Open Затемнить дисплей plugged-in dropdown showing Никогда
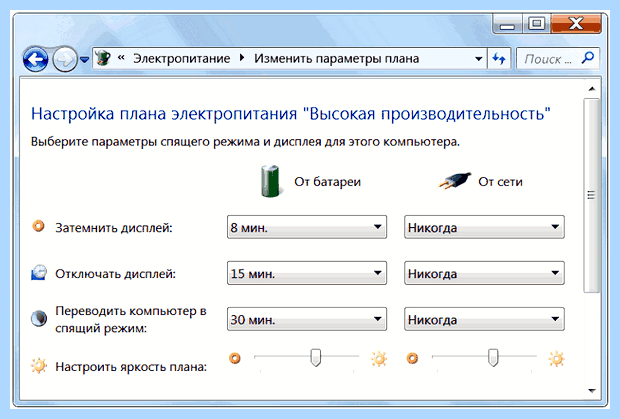The width and height of the screenshot is (620, 419). click(484, 227)
